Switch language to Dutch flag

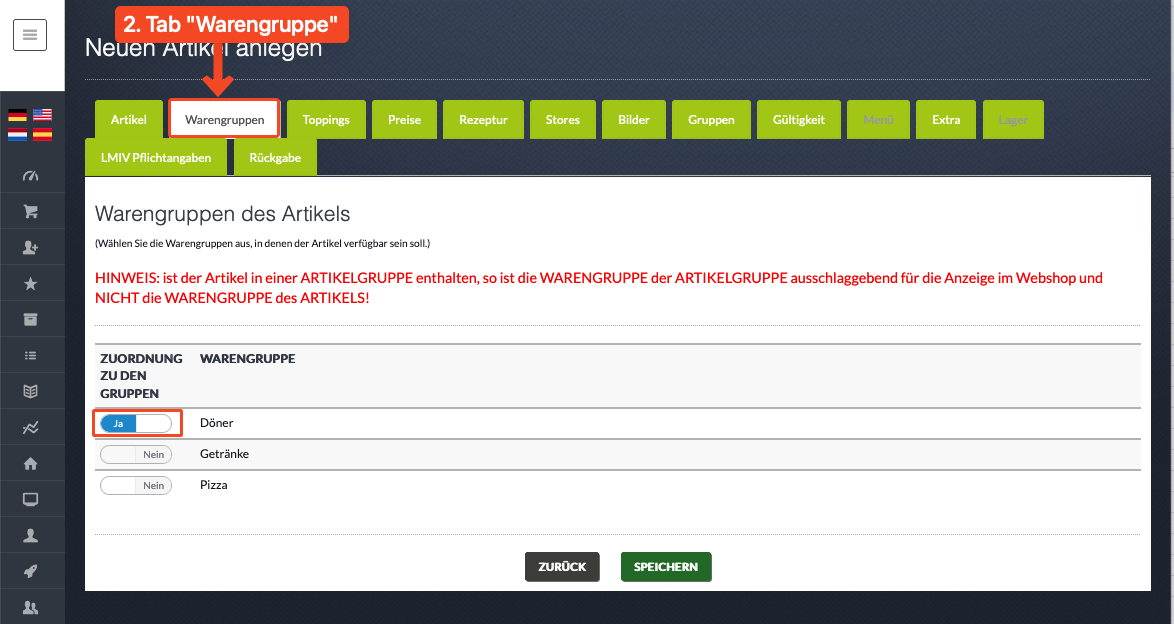(x=18, y=135)
